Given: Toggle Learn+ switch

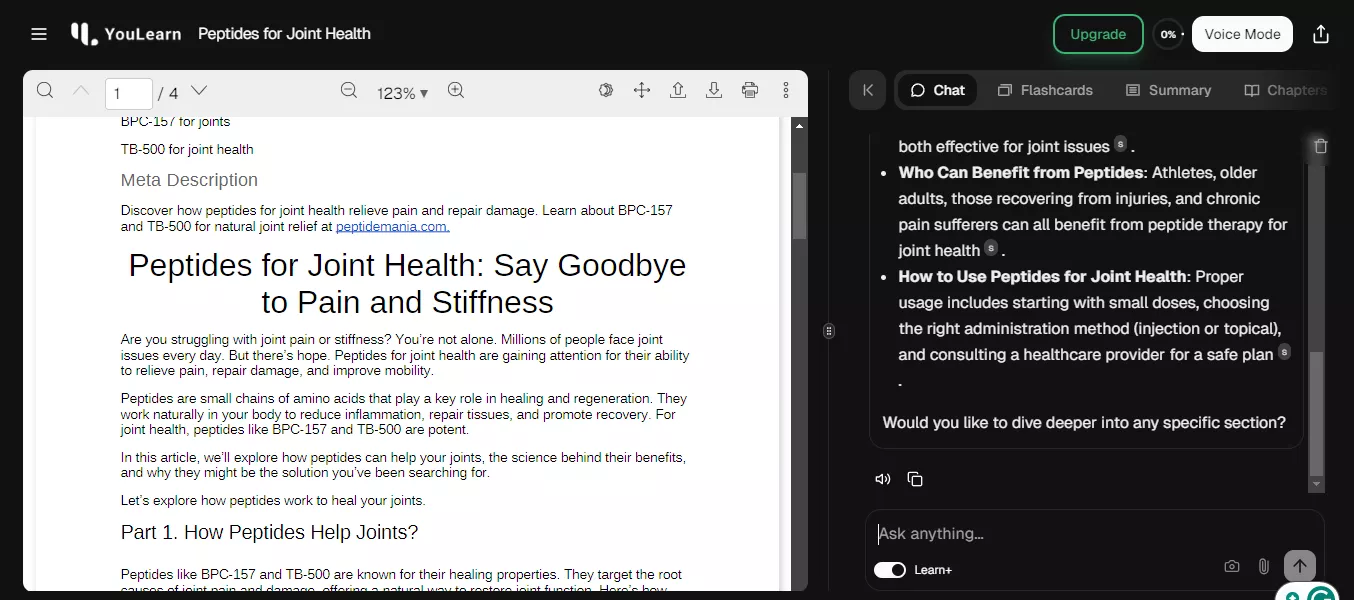Looking at the screenshot, I should pyautogui.click(x=890, y=570).
